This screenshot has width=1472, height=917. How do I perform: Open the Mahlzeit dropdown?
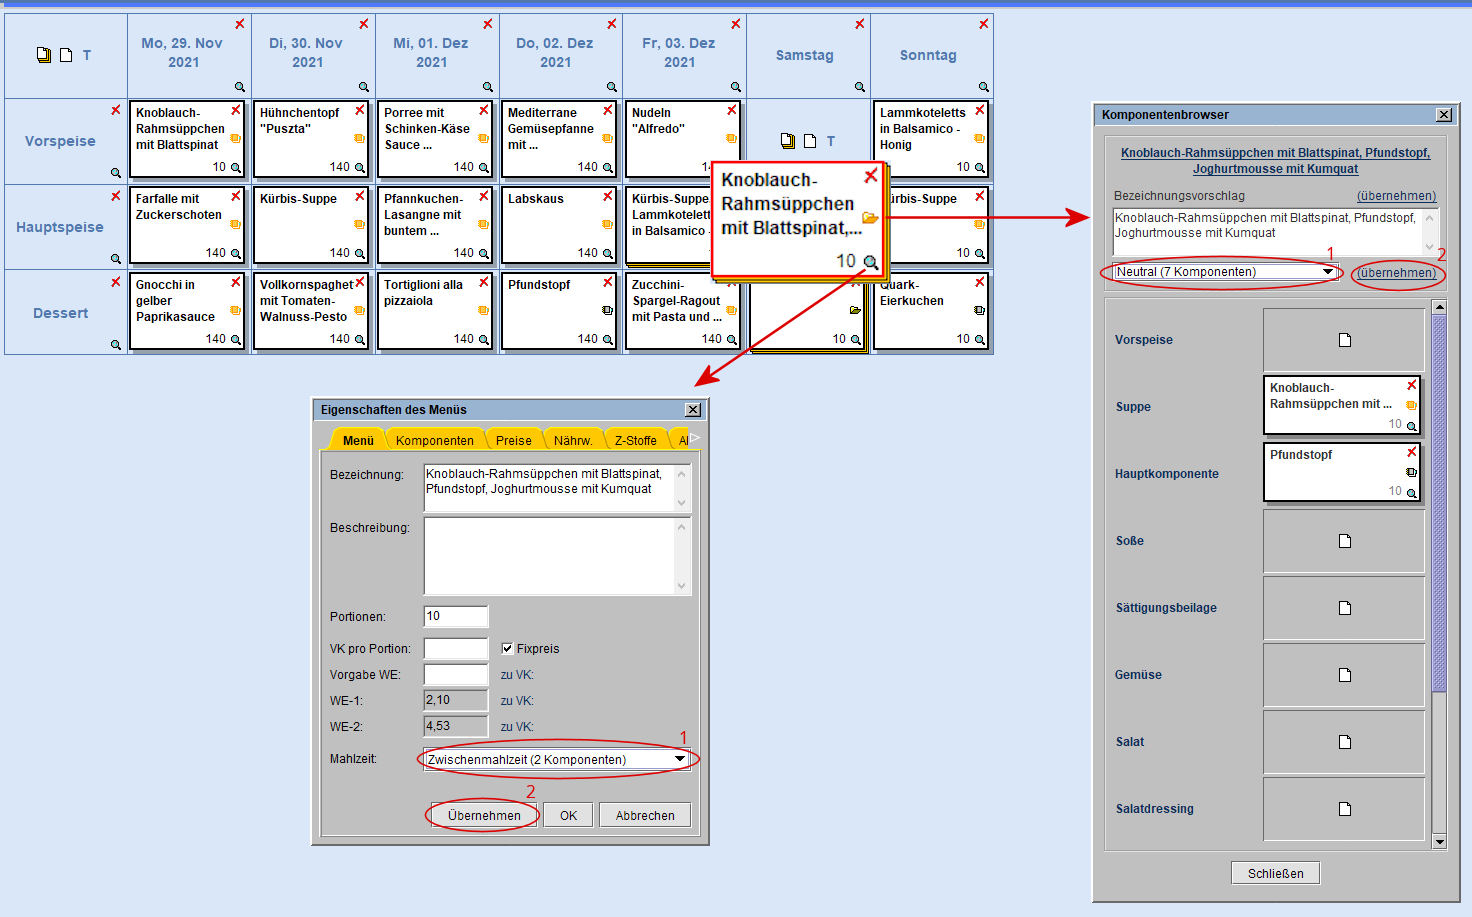tap(680, 759)
